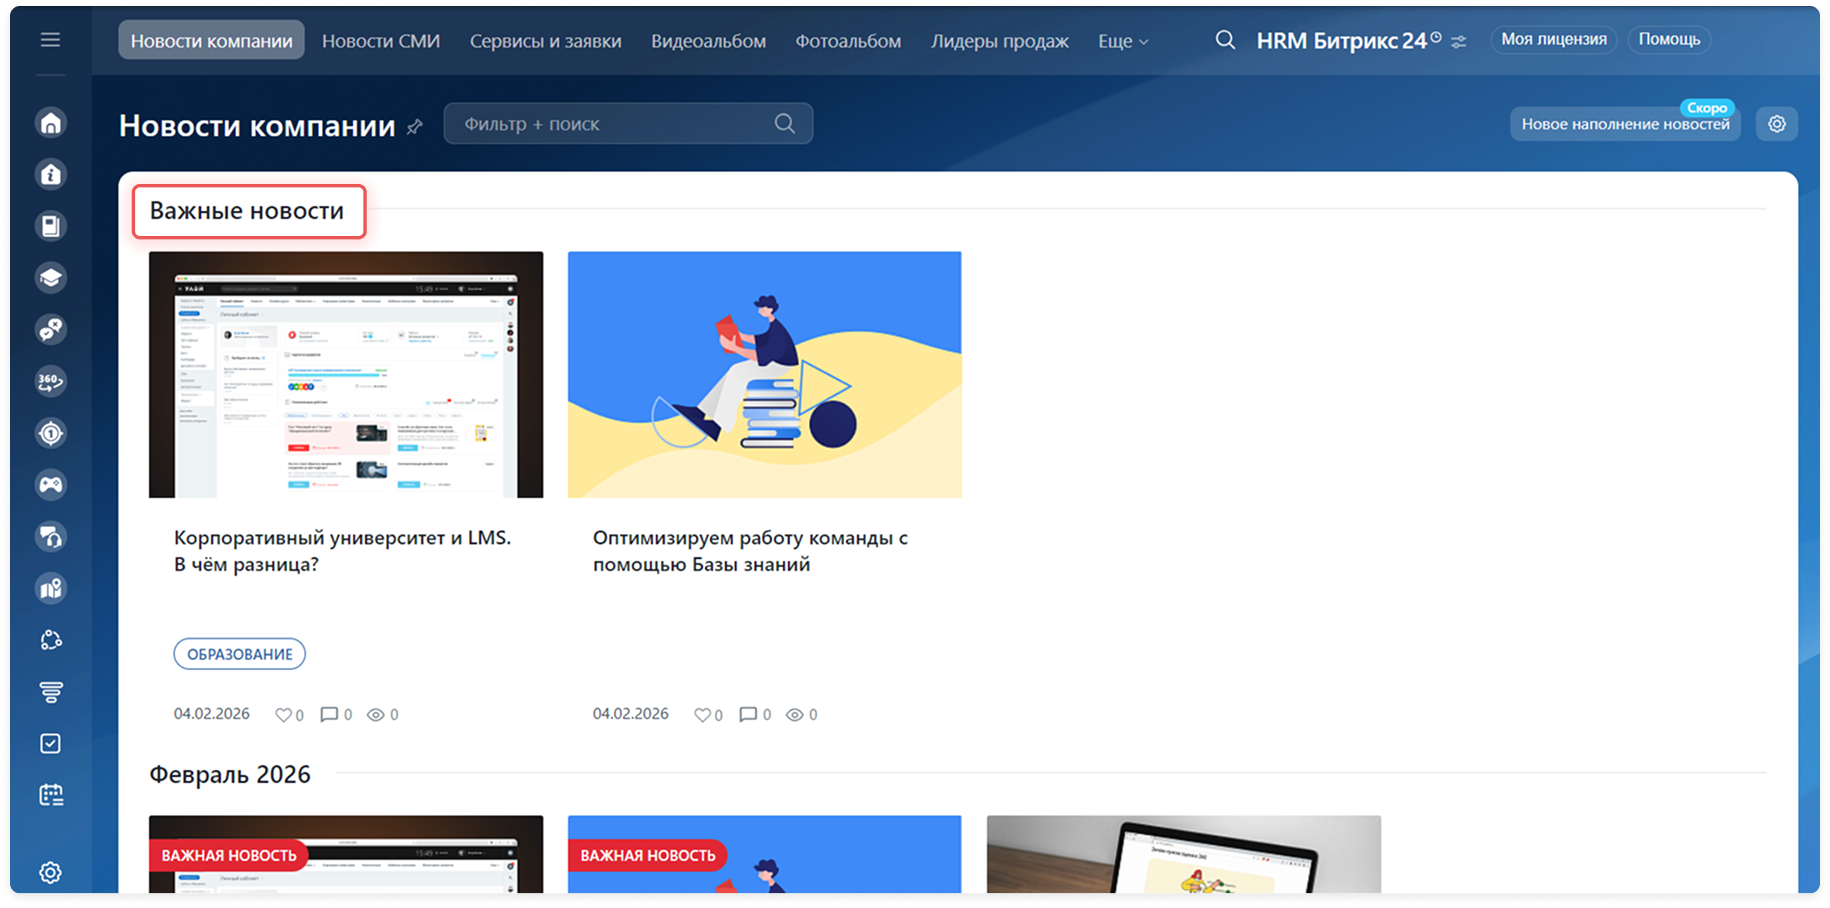Open the headset support sidebar icon
The image size is (1830, 908).
click(51, 537)
